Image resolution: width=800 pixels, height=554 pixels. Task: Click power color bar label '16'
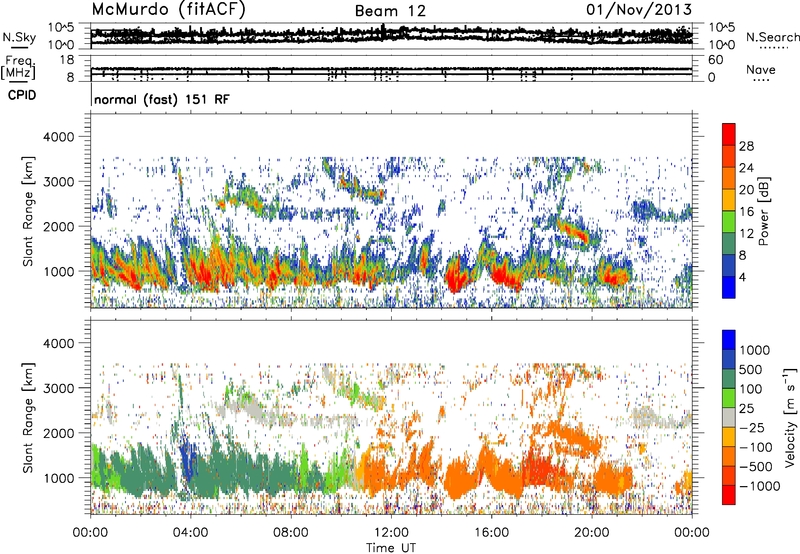tap(746, 212)
